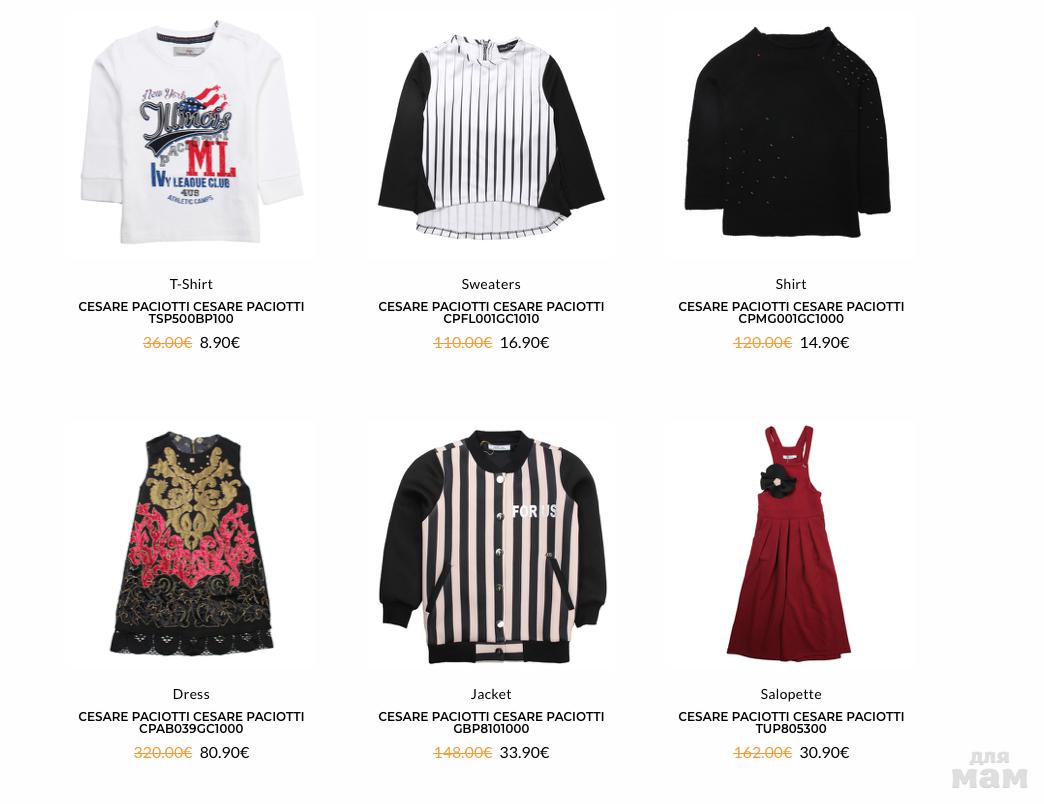Open product title CPFL001GC1010
The height and width of the screenshot is (804, 1044).
pyautogui.click(x=491, y=313)
